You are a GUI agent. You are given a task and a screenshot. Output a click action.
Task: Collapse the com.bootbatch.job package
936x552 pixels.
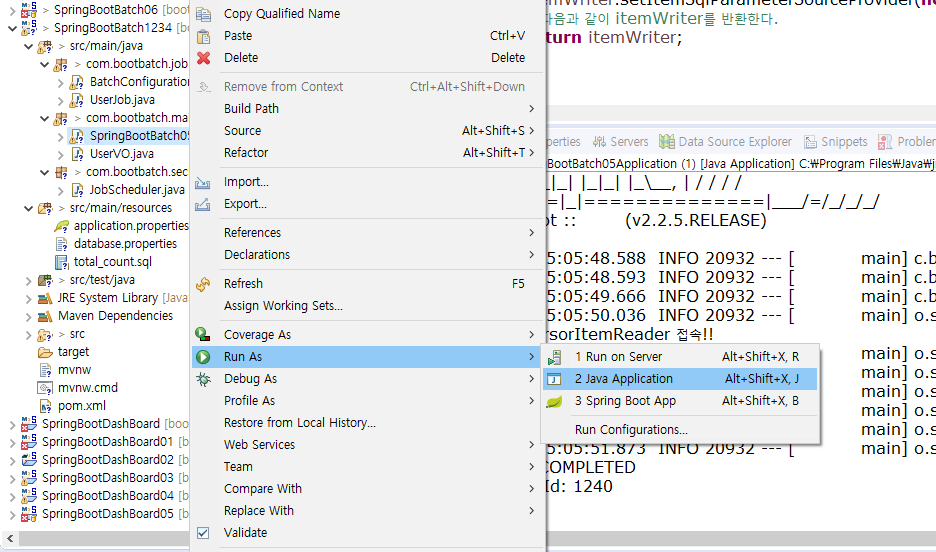coord(44,64)
